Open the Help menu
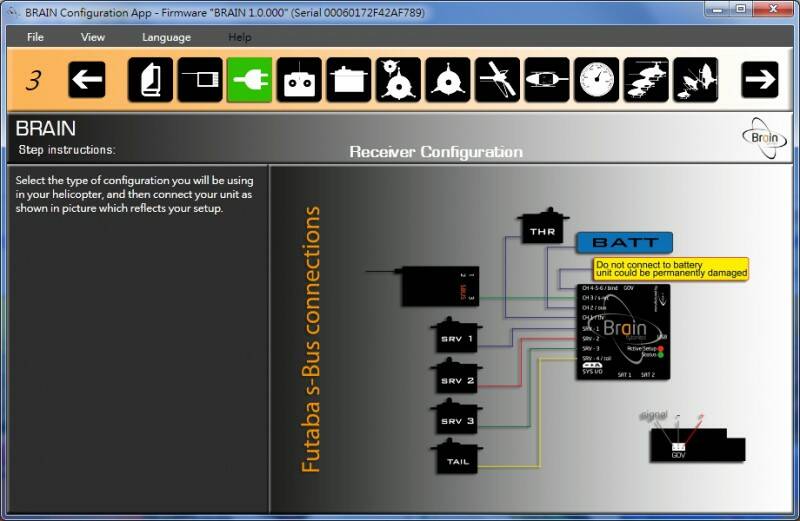 coord(240,37)
